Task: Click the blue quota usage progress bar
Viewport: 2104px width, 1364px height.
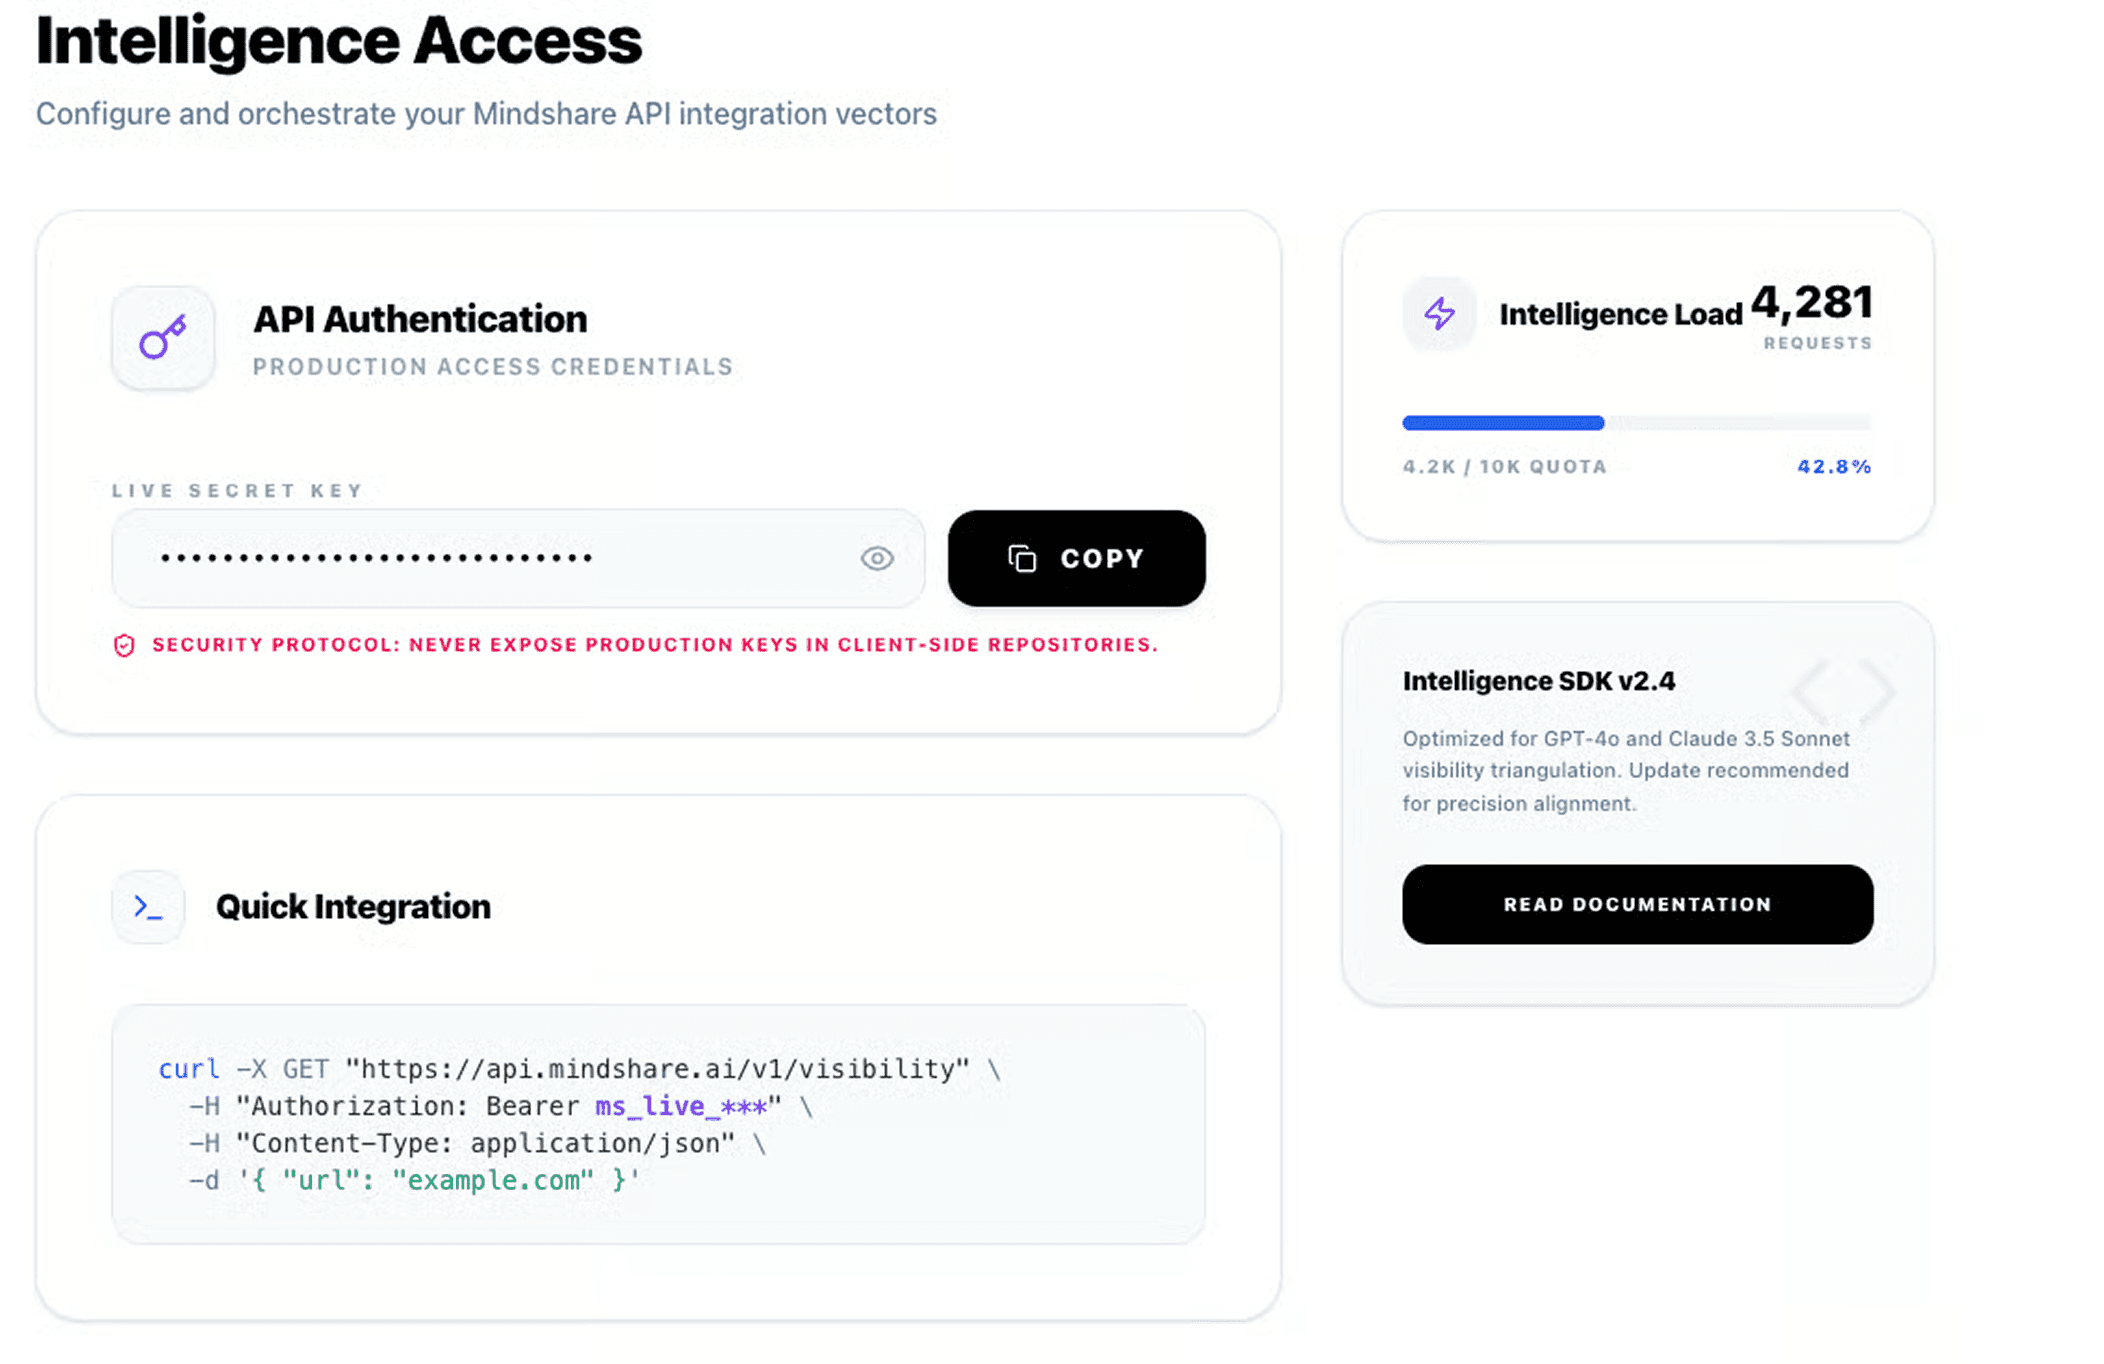Action: coord(1503,423)
